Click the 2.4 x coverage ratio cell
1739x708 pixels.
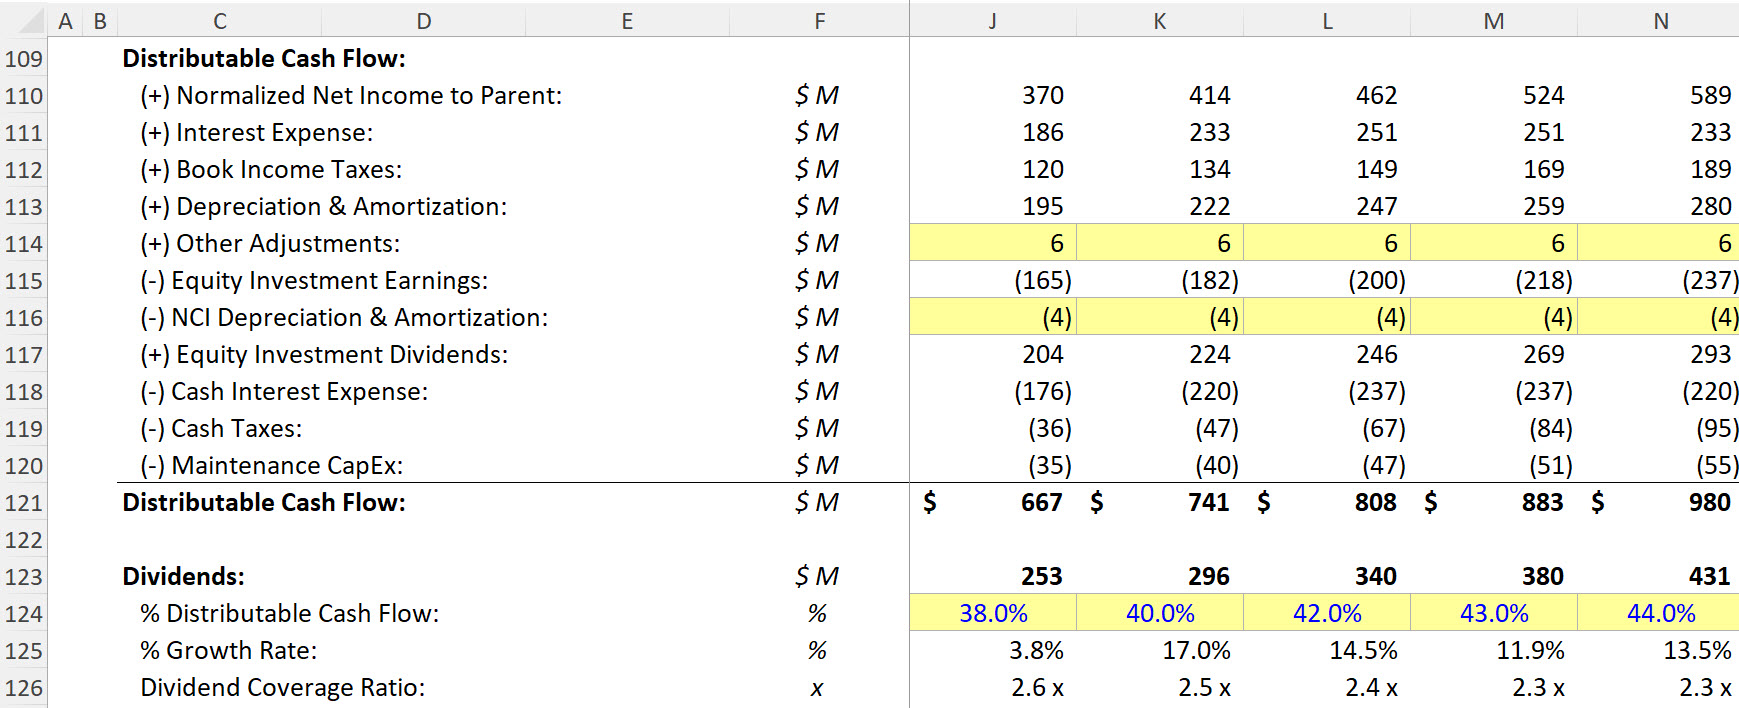click(x=1327, y=688)
